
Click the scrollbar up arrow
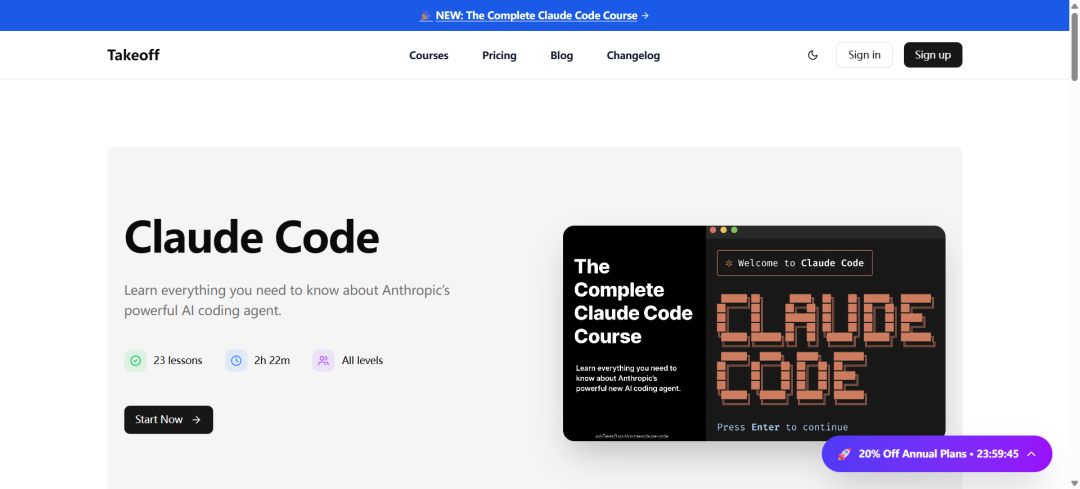(1074, 6)
